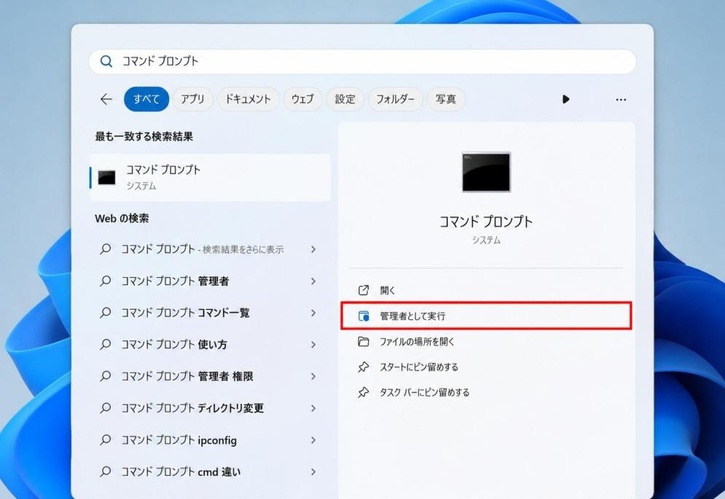This screenshot has width=725, height=499.
Task: Open the three-dot options menu
Action: [621, 99]
